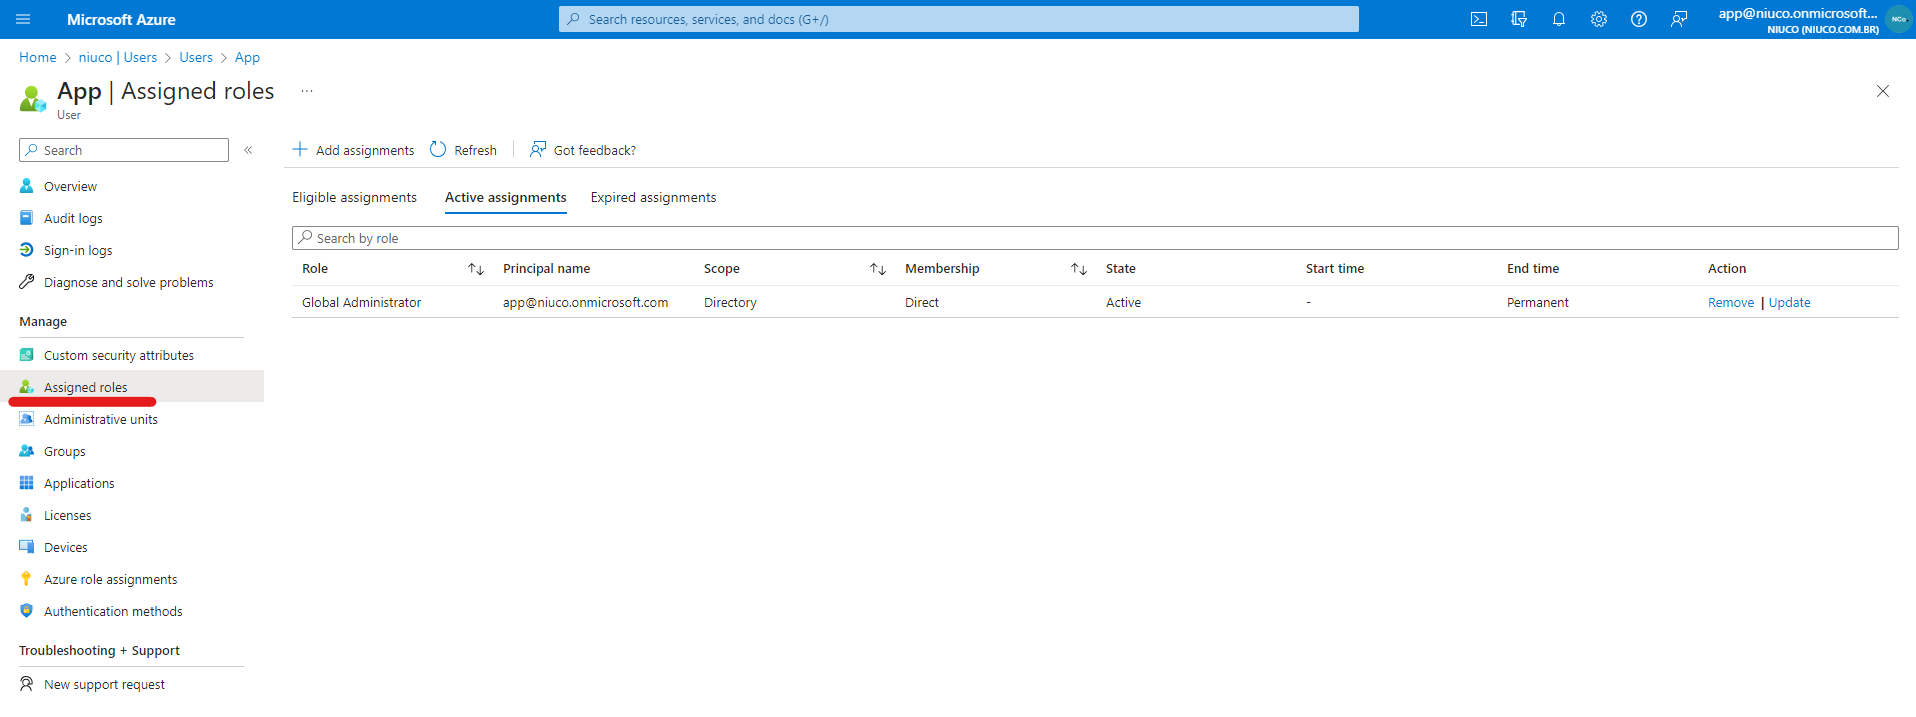Open the Expired assignments tab
Viewport: 1916px width, 717px height.
click(653, 197)
